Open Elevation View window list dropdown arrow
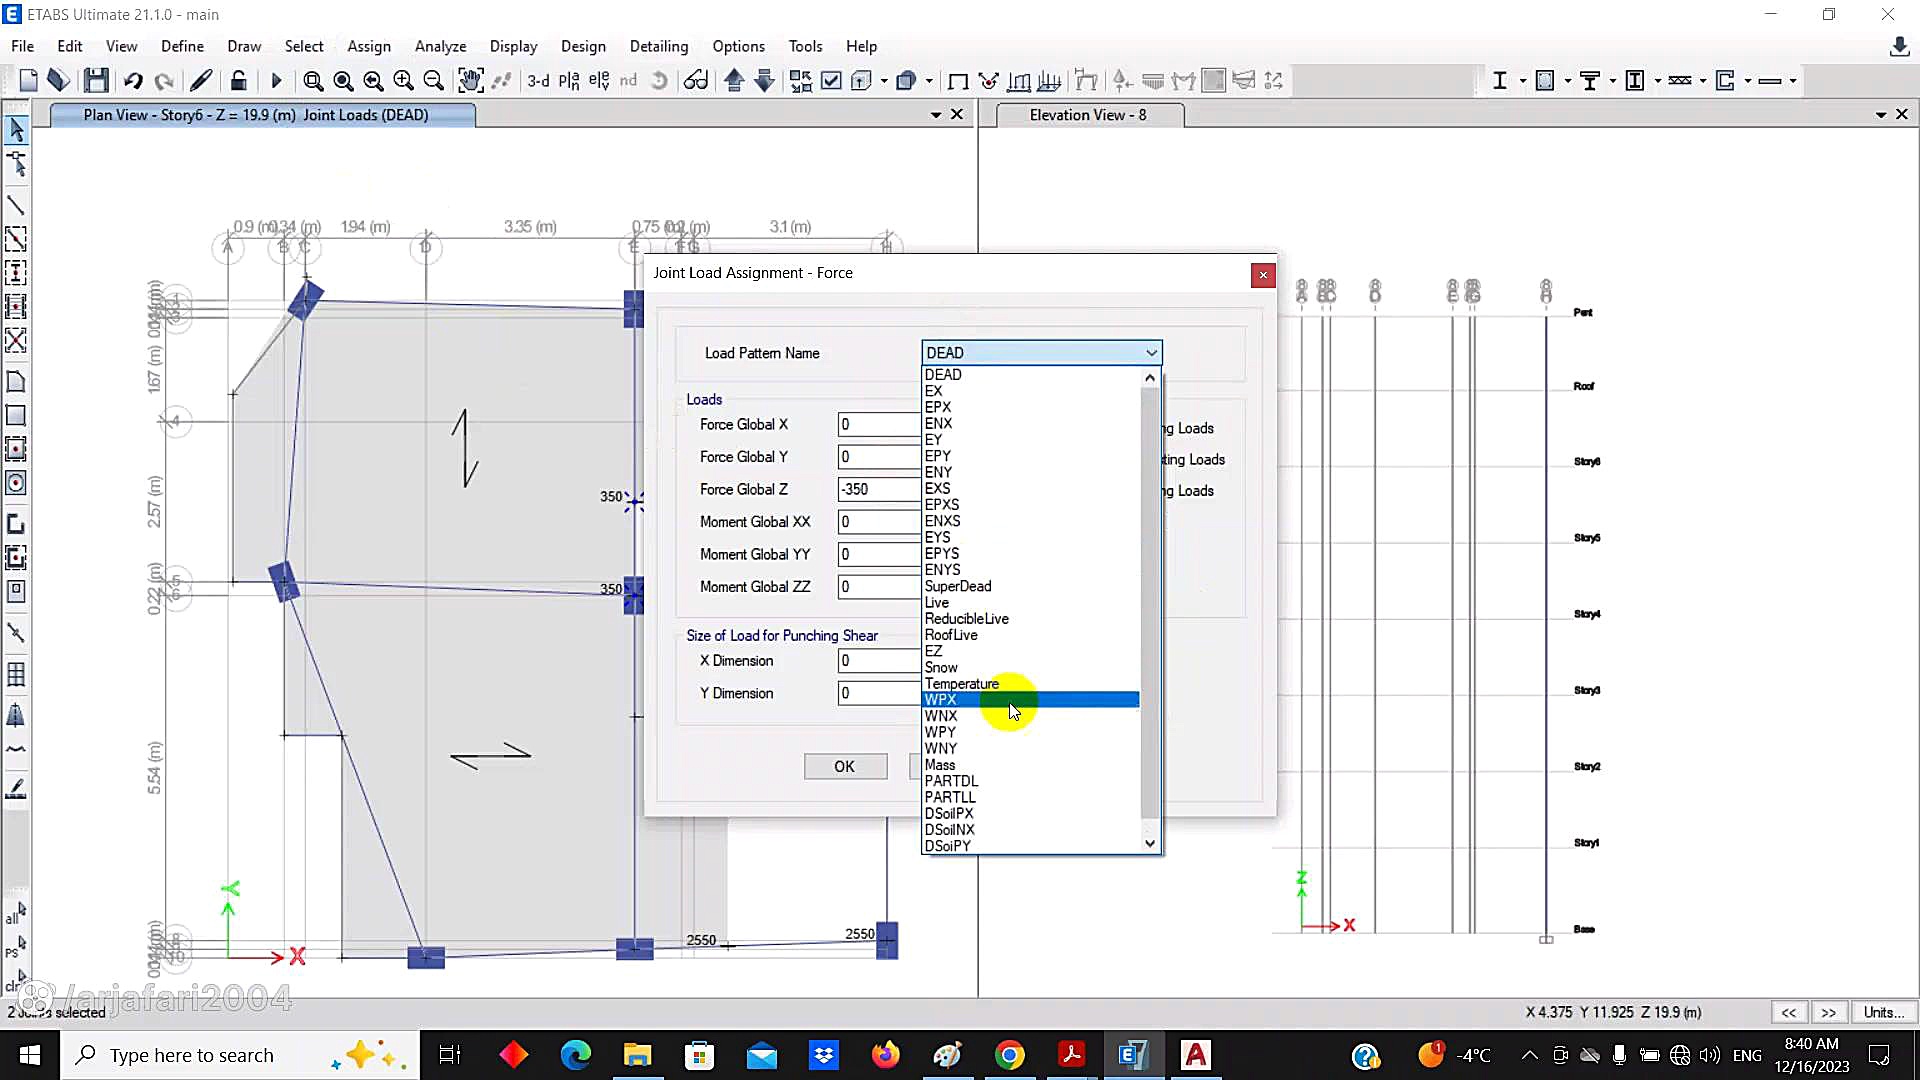The height and width of the screenshot is (1080, 1920). coord(1881,115)
